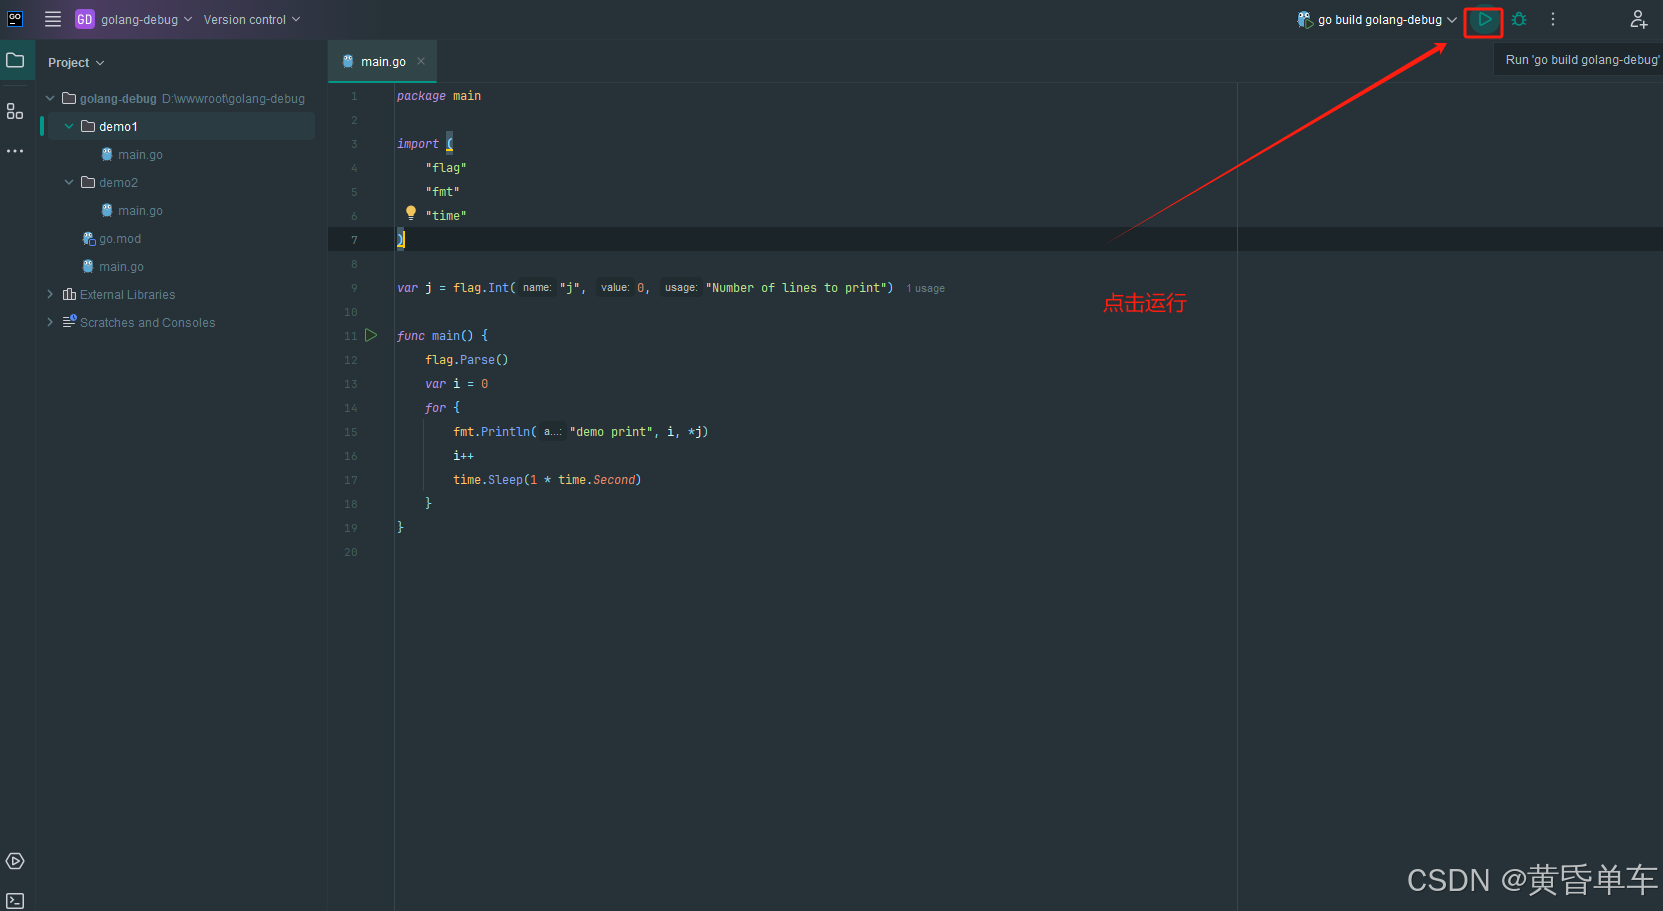Viewport: 1663px width, 911px height.
Task: Collapse the demo2 folder
Action: tap(69, 182)
